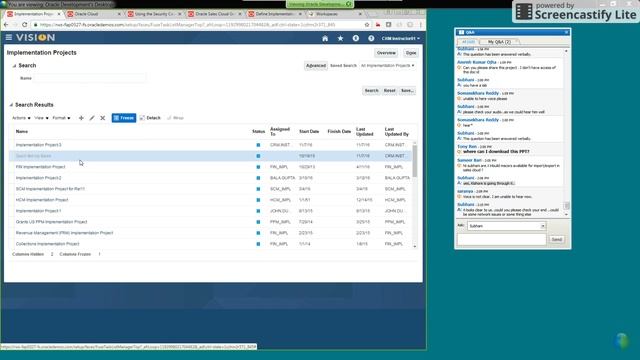The height and width of the screenshot is (360, 640).
Task: Bookmark the page with the address bar star
Action: pyautogui.click(x=367, y=25)
